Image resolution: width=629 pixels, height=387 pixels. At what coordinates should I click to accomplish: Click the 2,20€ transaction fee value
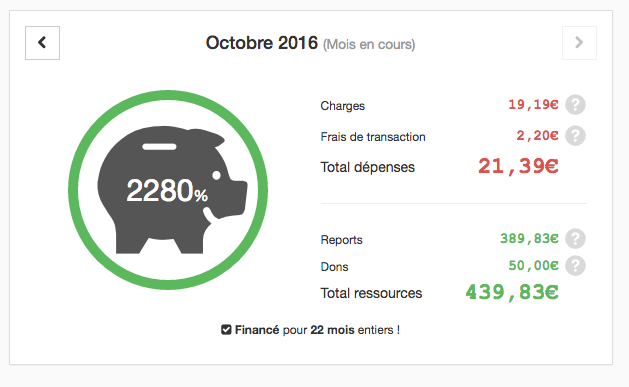coord(537,136)
